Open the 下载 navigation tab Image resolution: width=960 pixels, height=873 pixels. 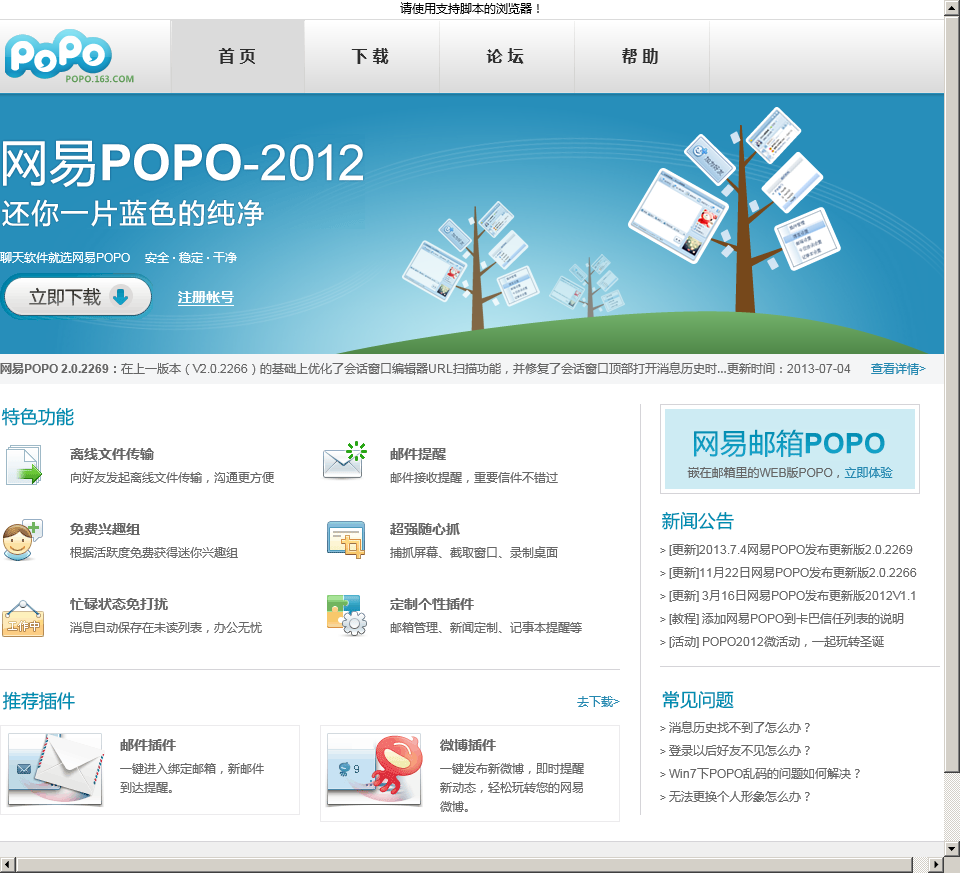372,56
